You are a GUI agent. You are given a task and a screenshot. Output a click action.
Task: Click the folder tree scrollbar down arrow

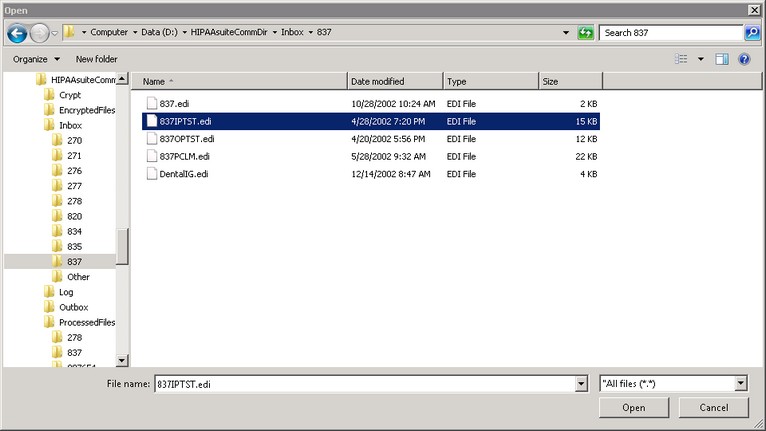click(122, 360)
